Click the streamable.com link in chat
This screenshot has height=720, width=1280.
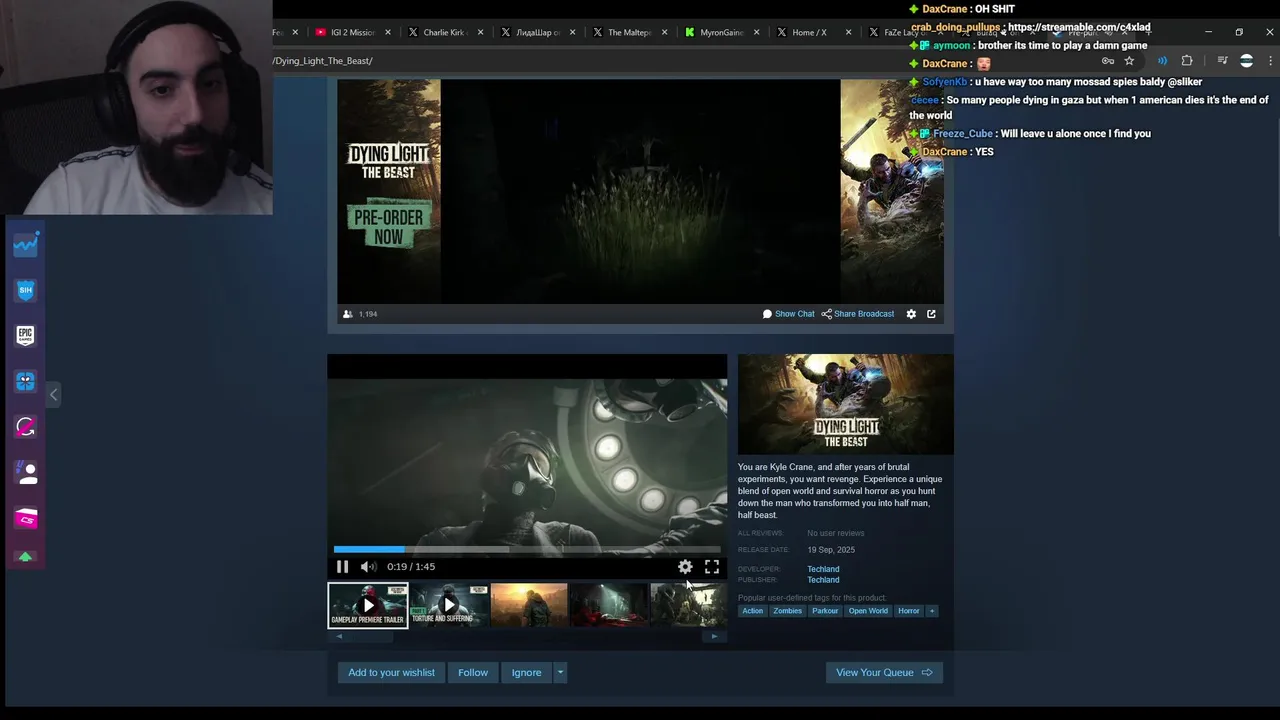(x=1079, y=28)
